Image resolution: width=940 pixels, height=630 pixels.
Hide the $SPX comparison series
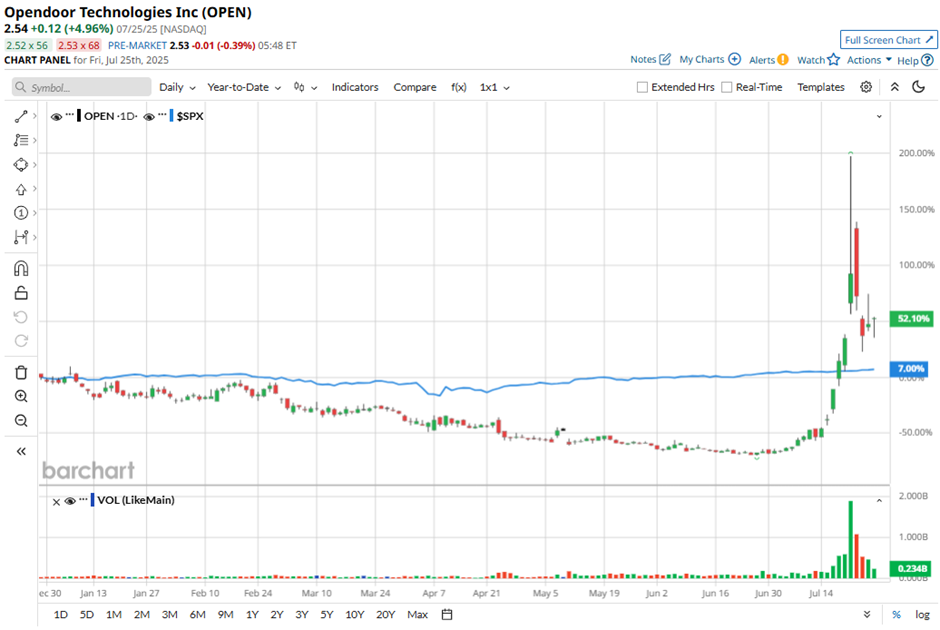point(149,117)
